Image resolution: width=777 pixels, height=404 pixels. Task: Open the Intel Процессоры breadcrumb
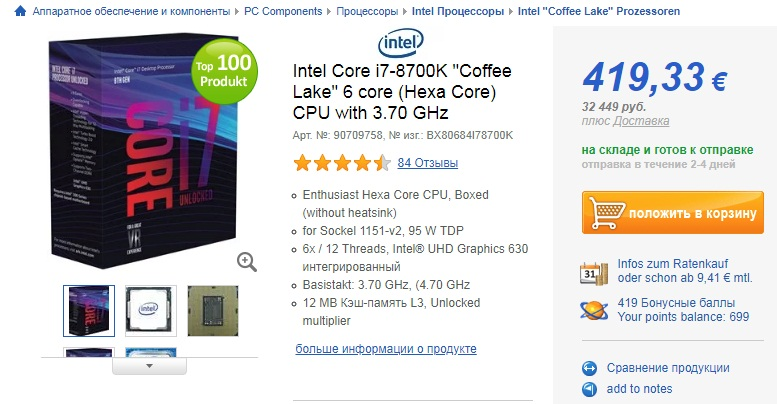(458, 11)
